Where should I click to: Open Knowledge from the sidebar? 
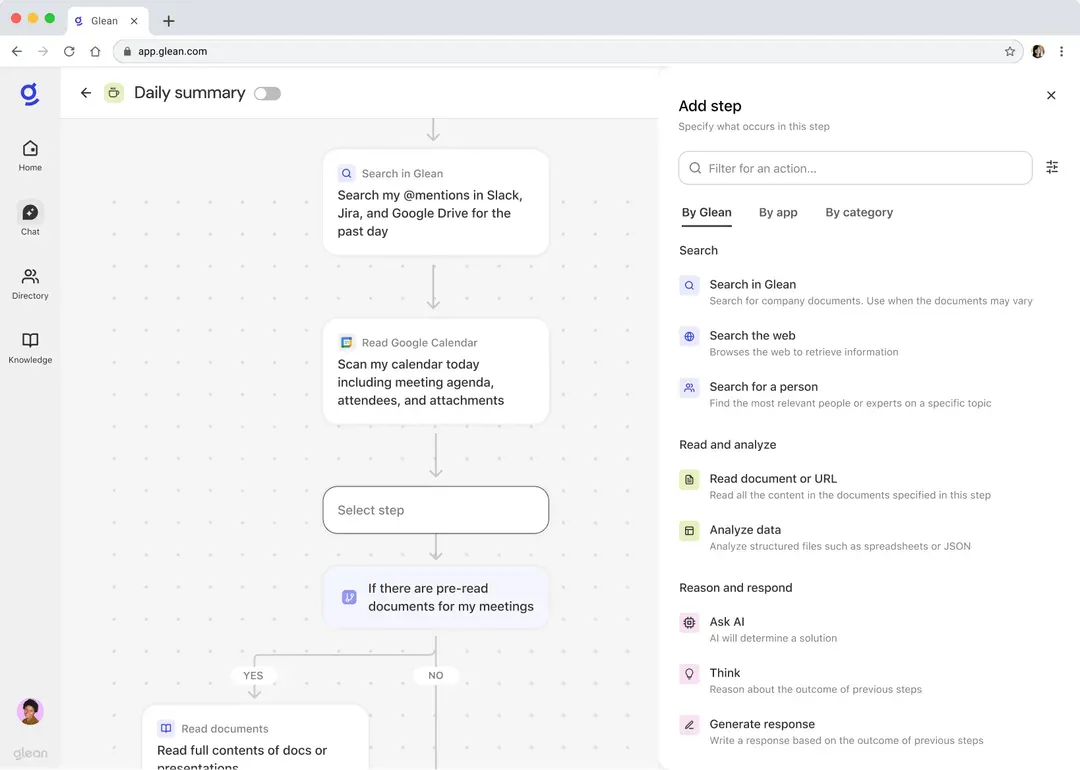point(30,348)
